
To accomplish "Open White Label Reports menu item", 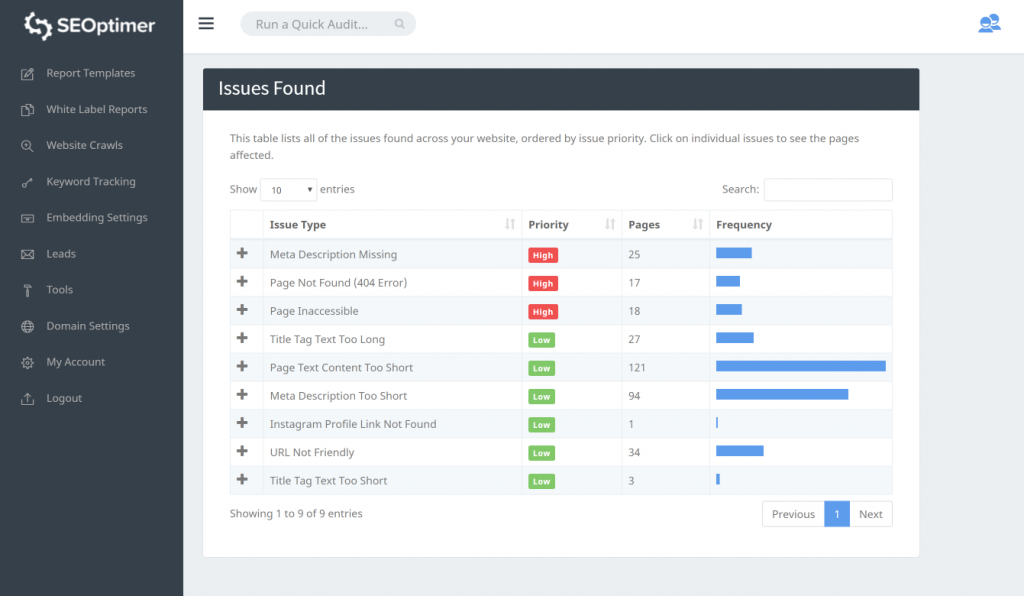I will coord(96,110).
